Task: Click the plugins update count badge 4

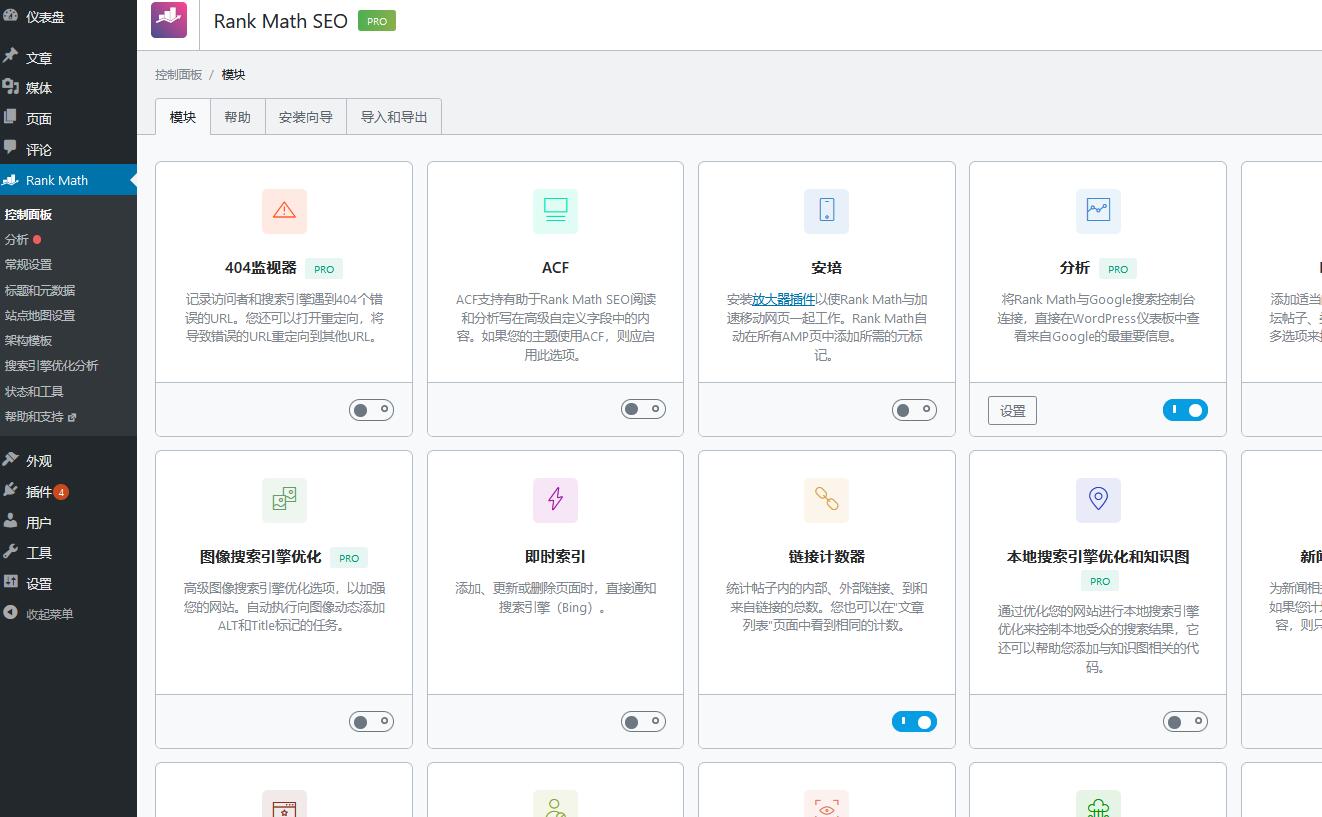Action: 62,492
